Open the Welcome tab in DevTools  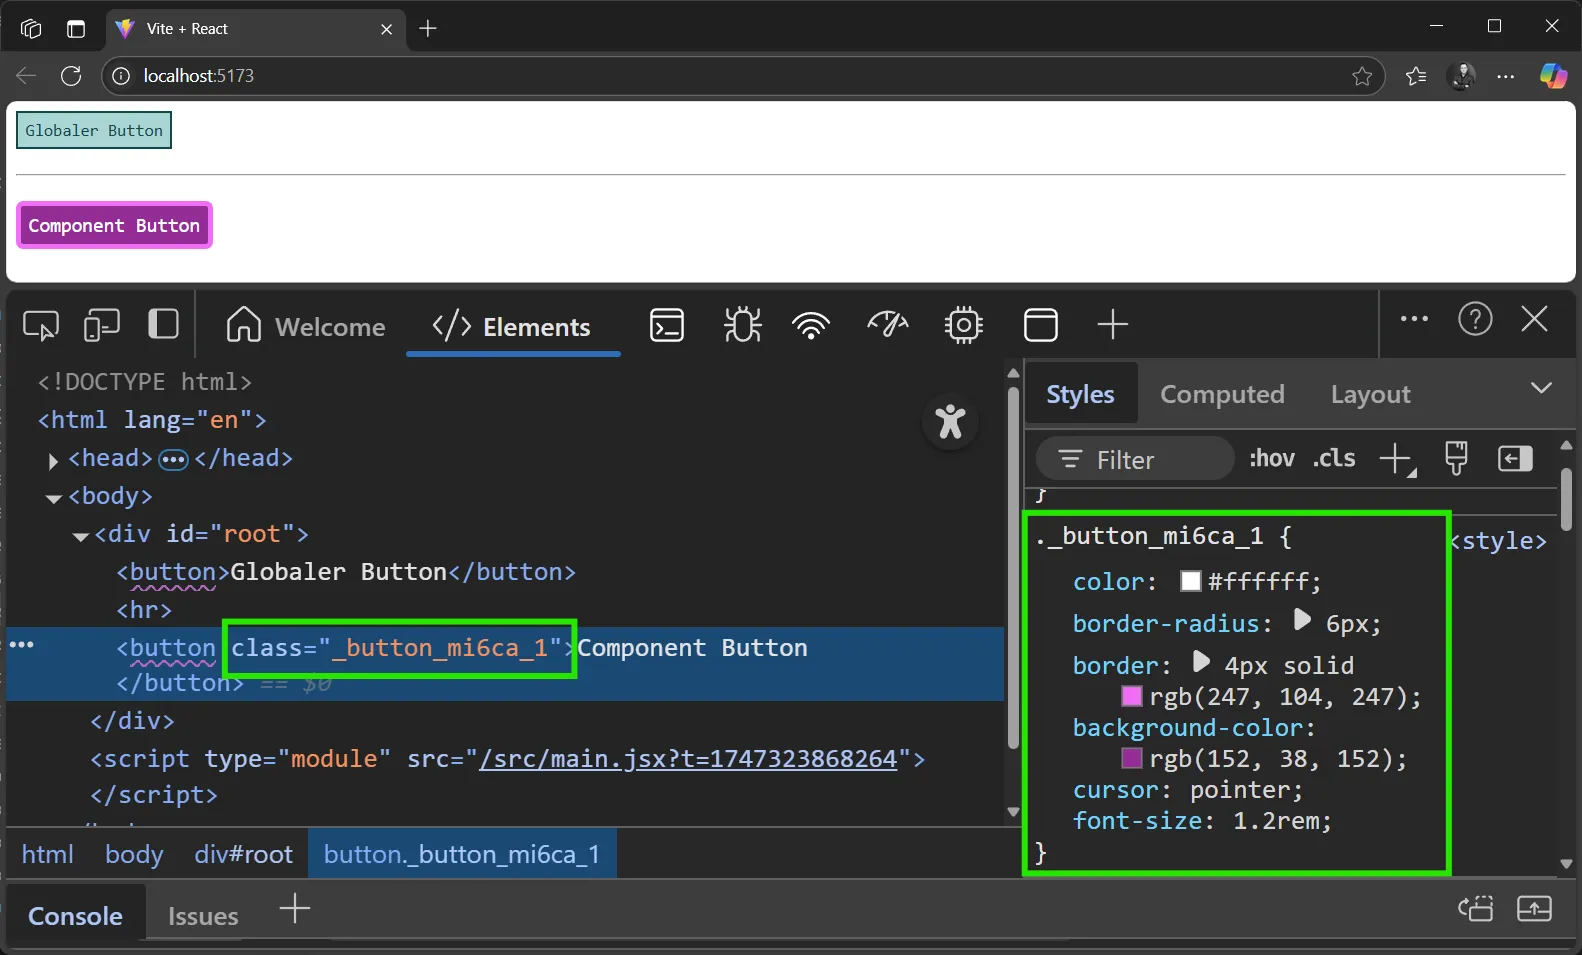tap(305, 326)
